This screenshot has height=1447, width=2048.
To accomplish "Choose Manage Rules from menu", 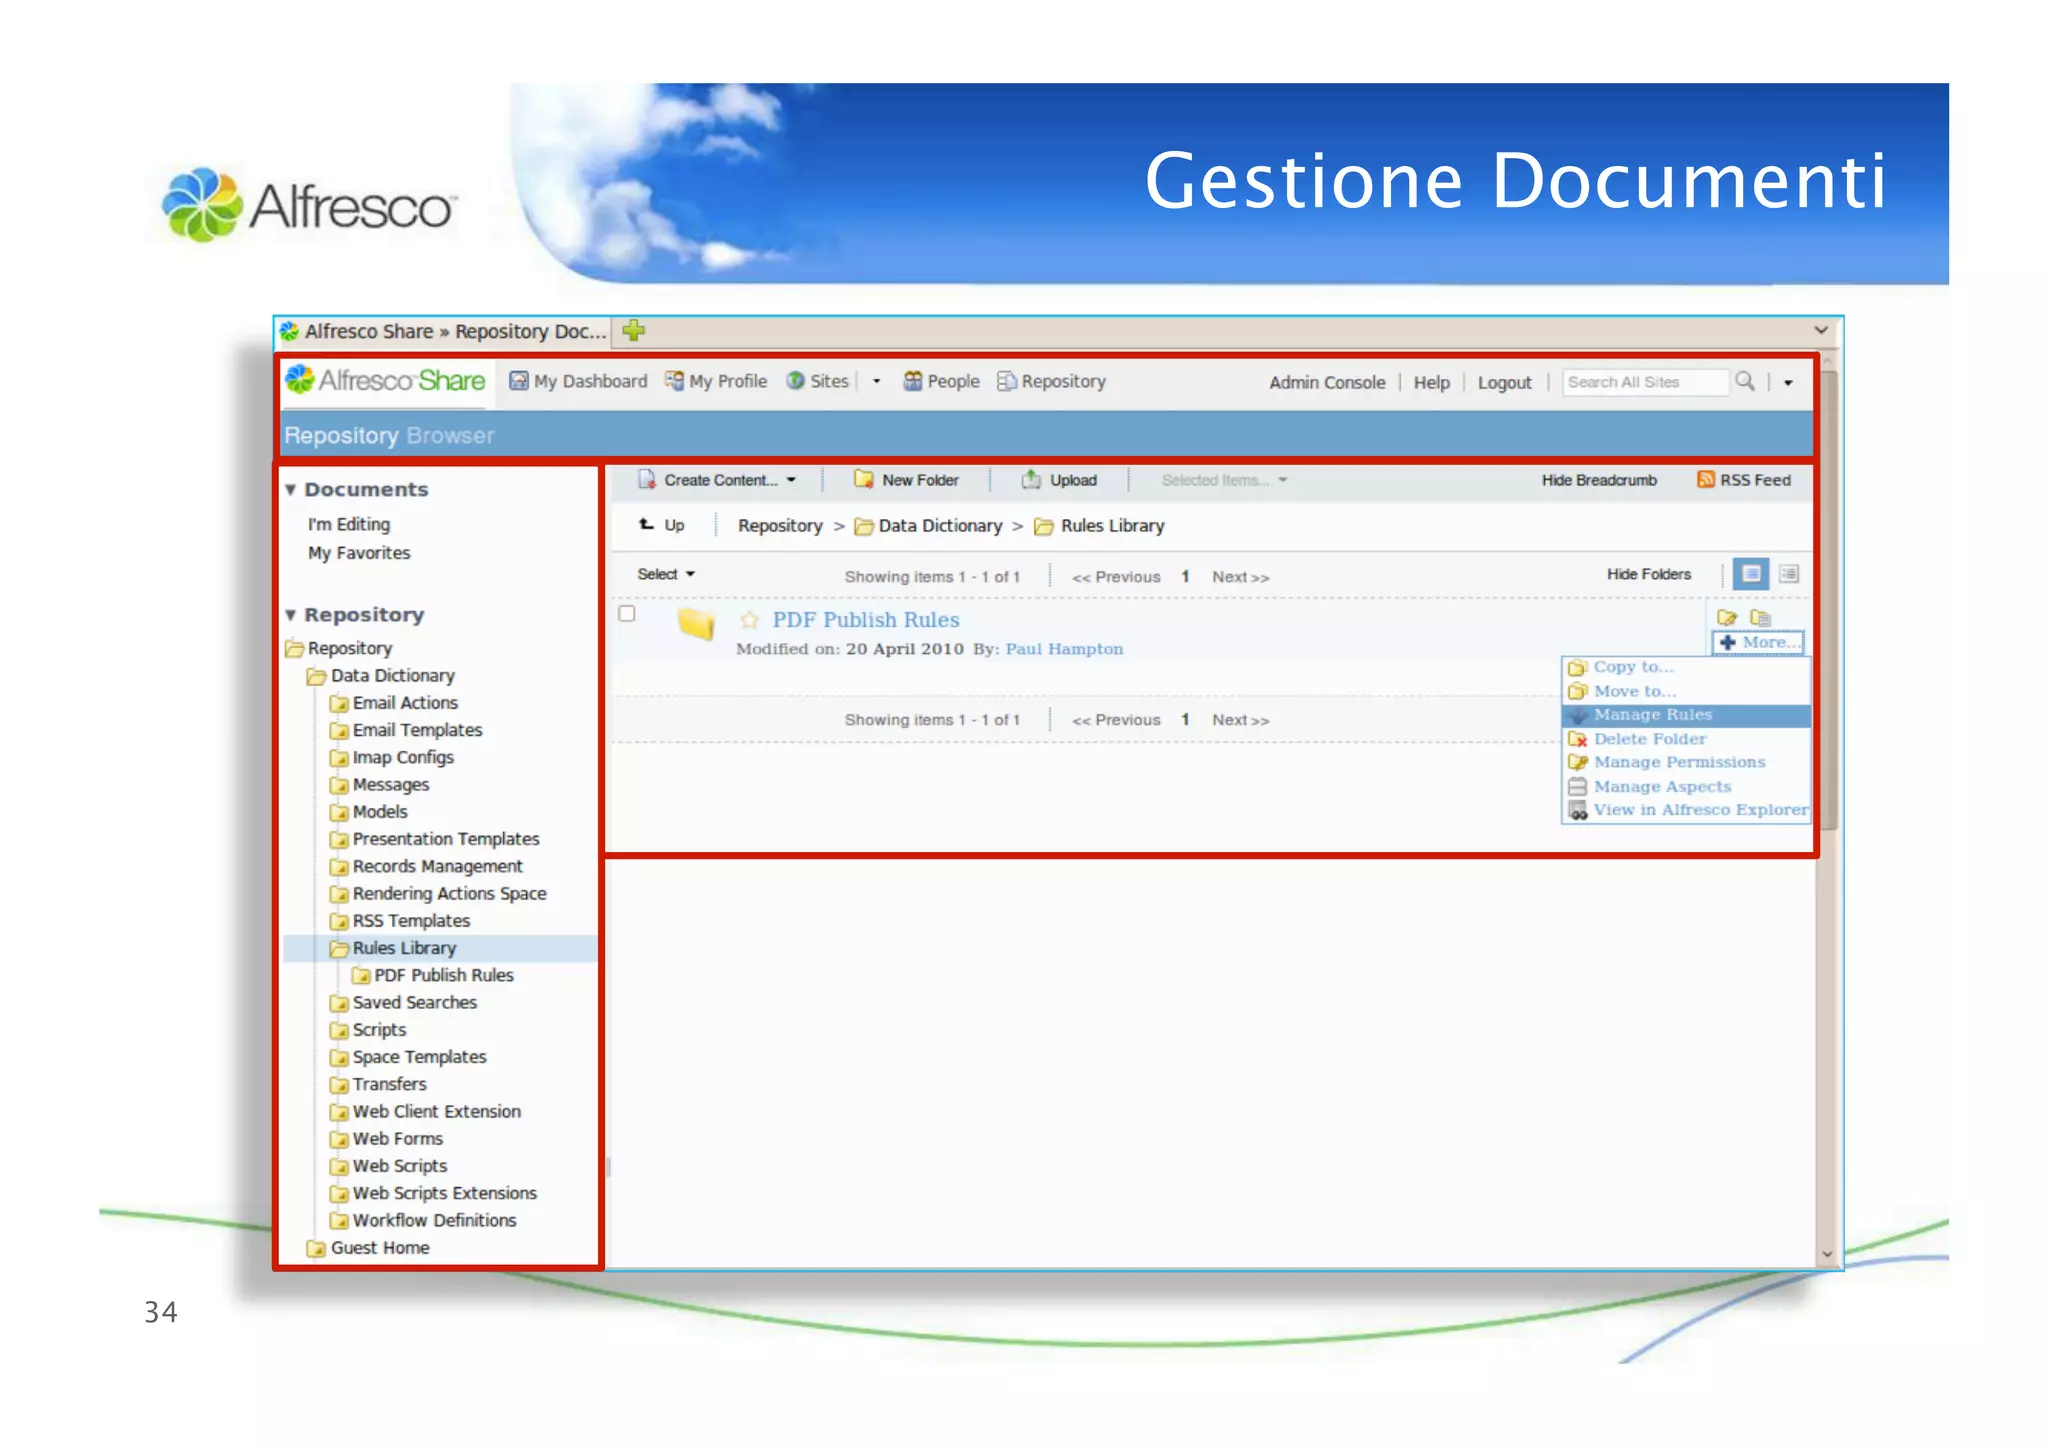I will (1686, 715).
